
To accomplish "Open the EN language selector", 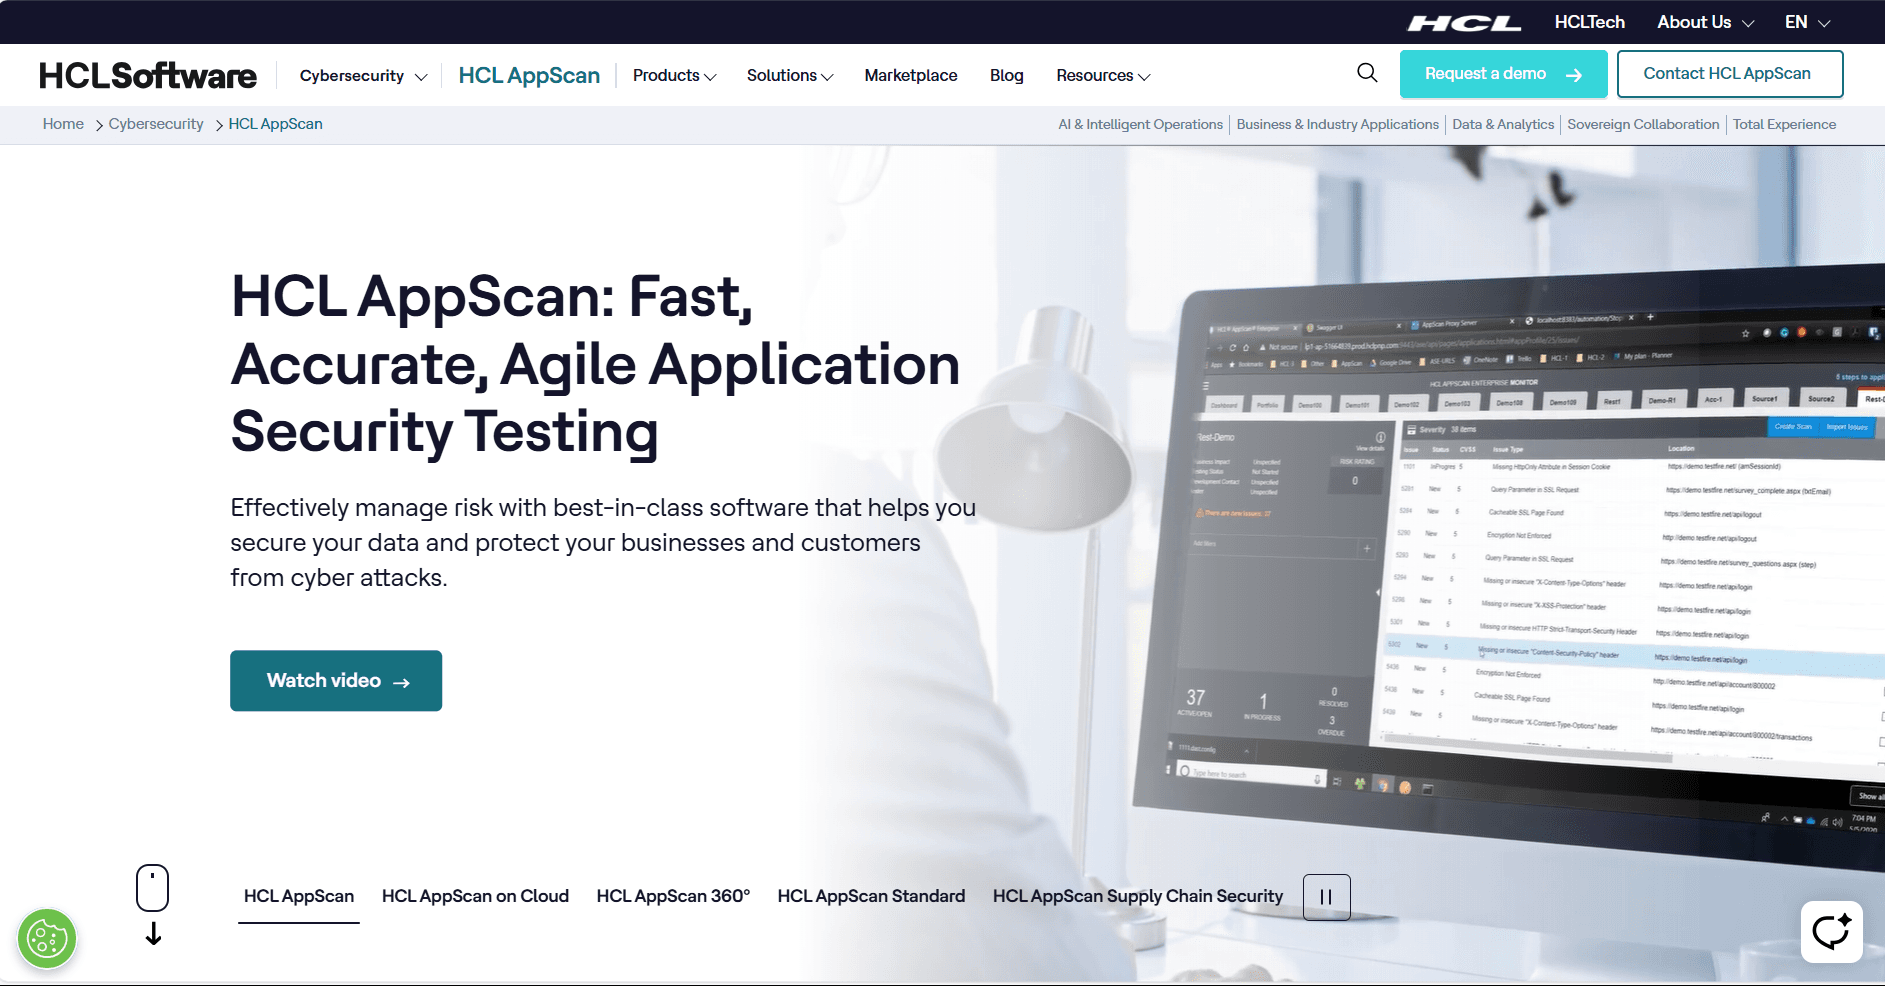I will click(x=1807, y=22).
